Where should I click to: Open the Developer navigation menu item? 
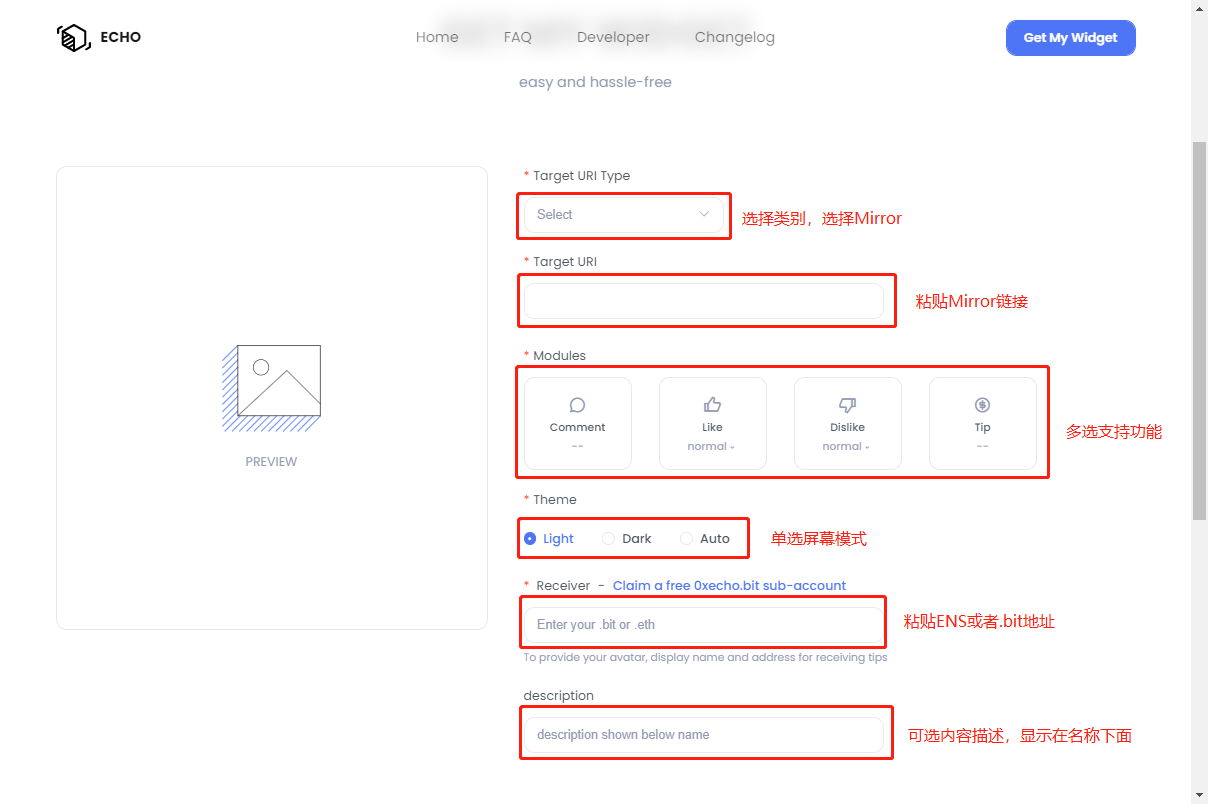point(613,37)
